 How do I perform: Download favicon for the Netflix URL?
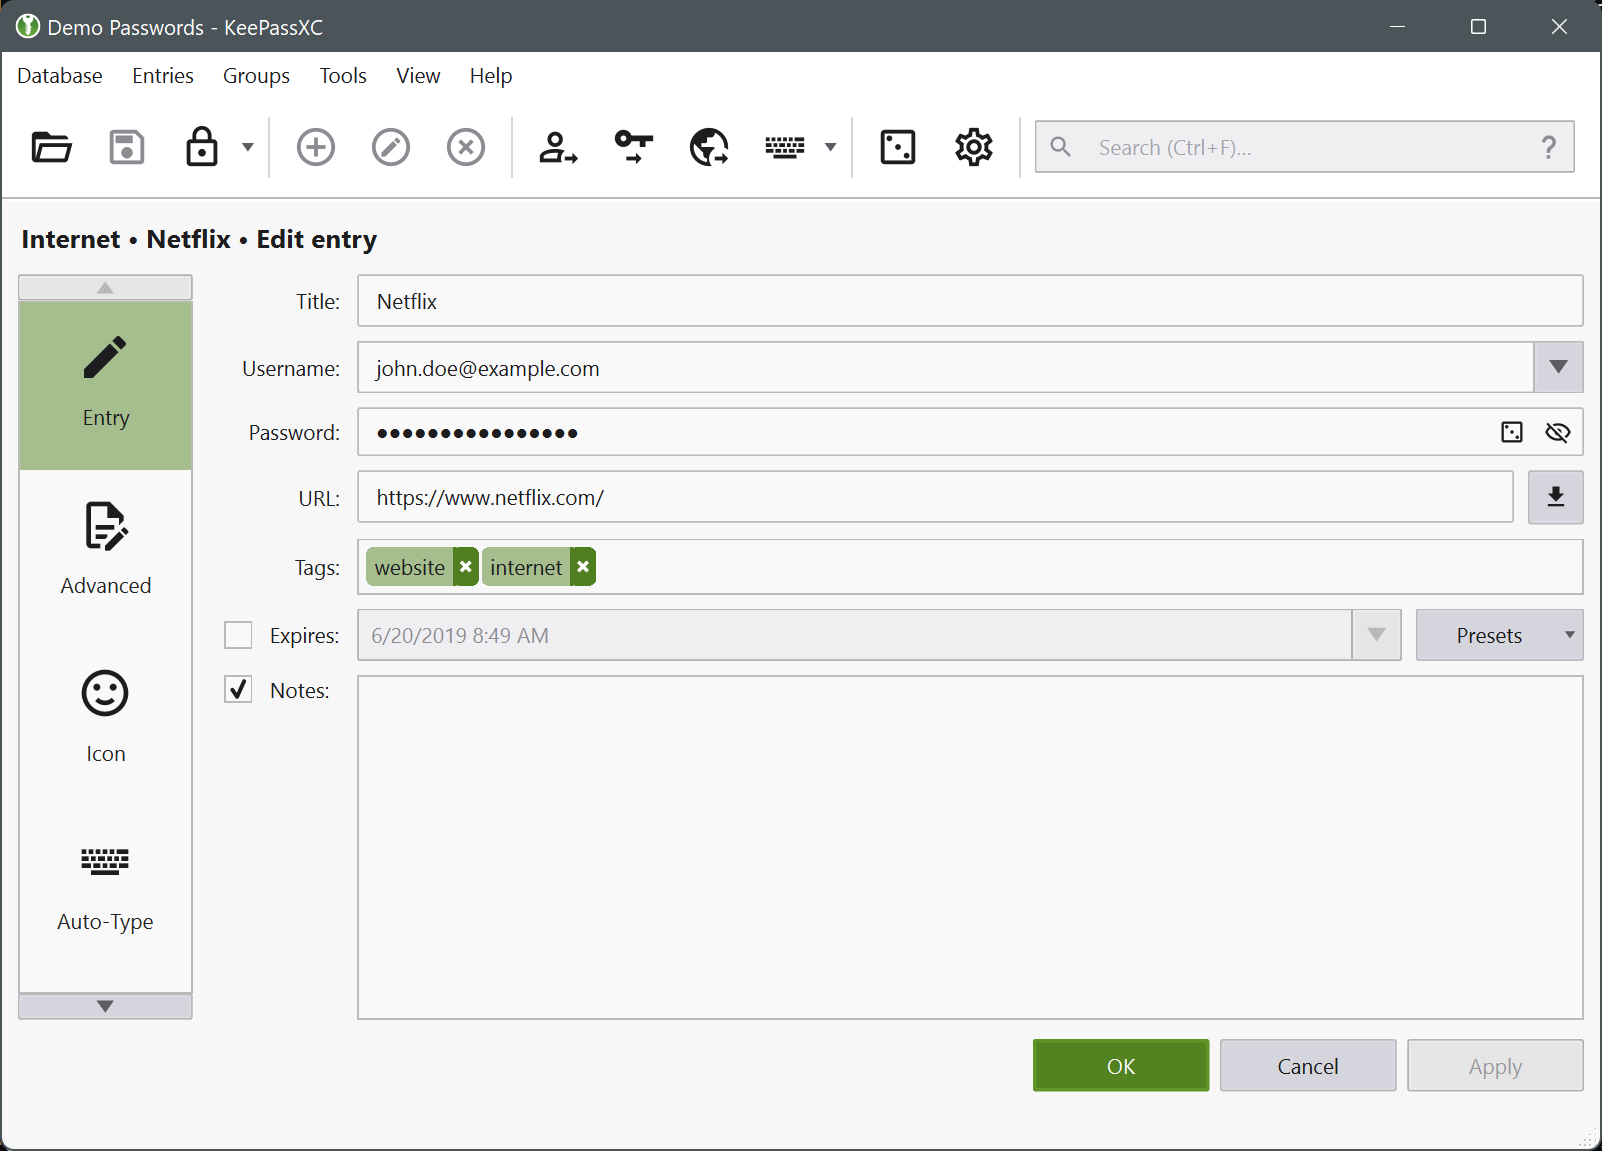coord(1555,498)
